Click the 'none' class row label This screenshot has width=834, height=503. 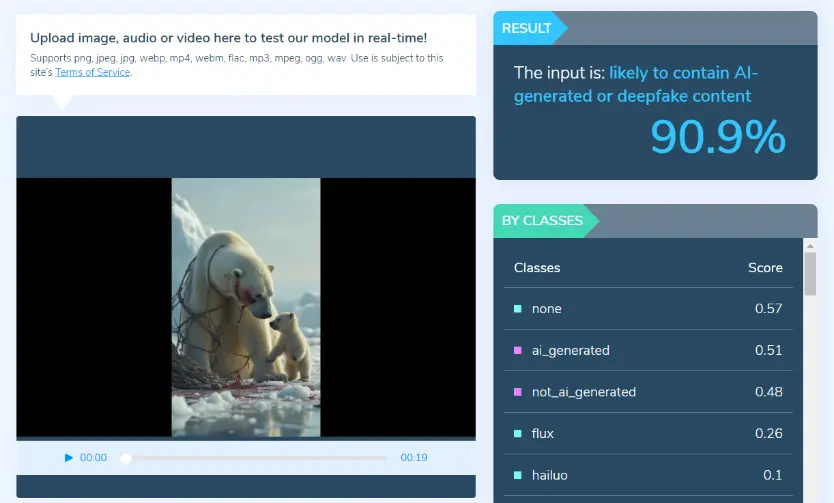[547, 309]
